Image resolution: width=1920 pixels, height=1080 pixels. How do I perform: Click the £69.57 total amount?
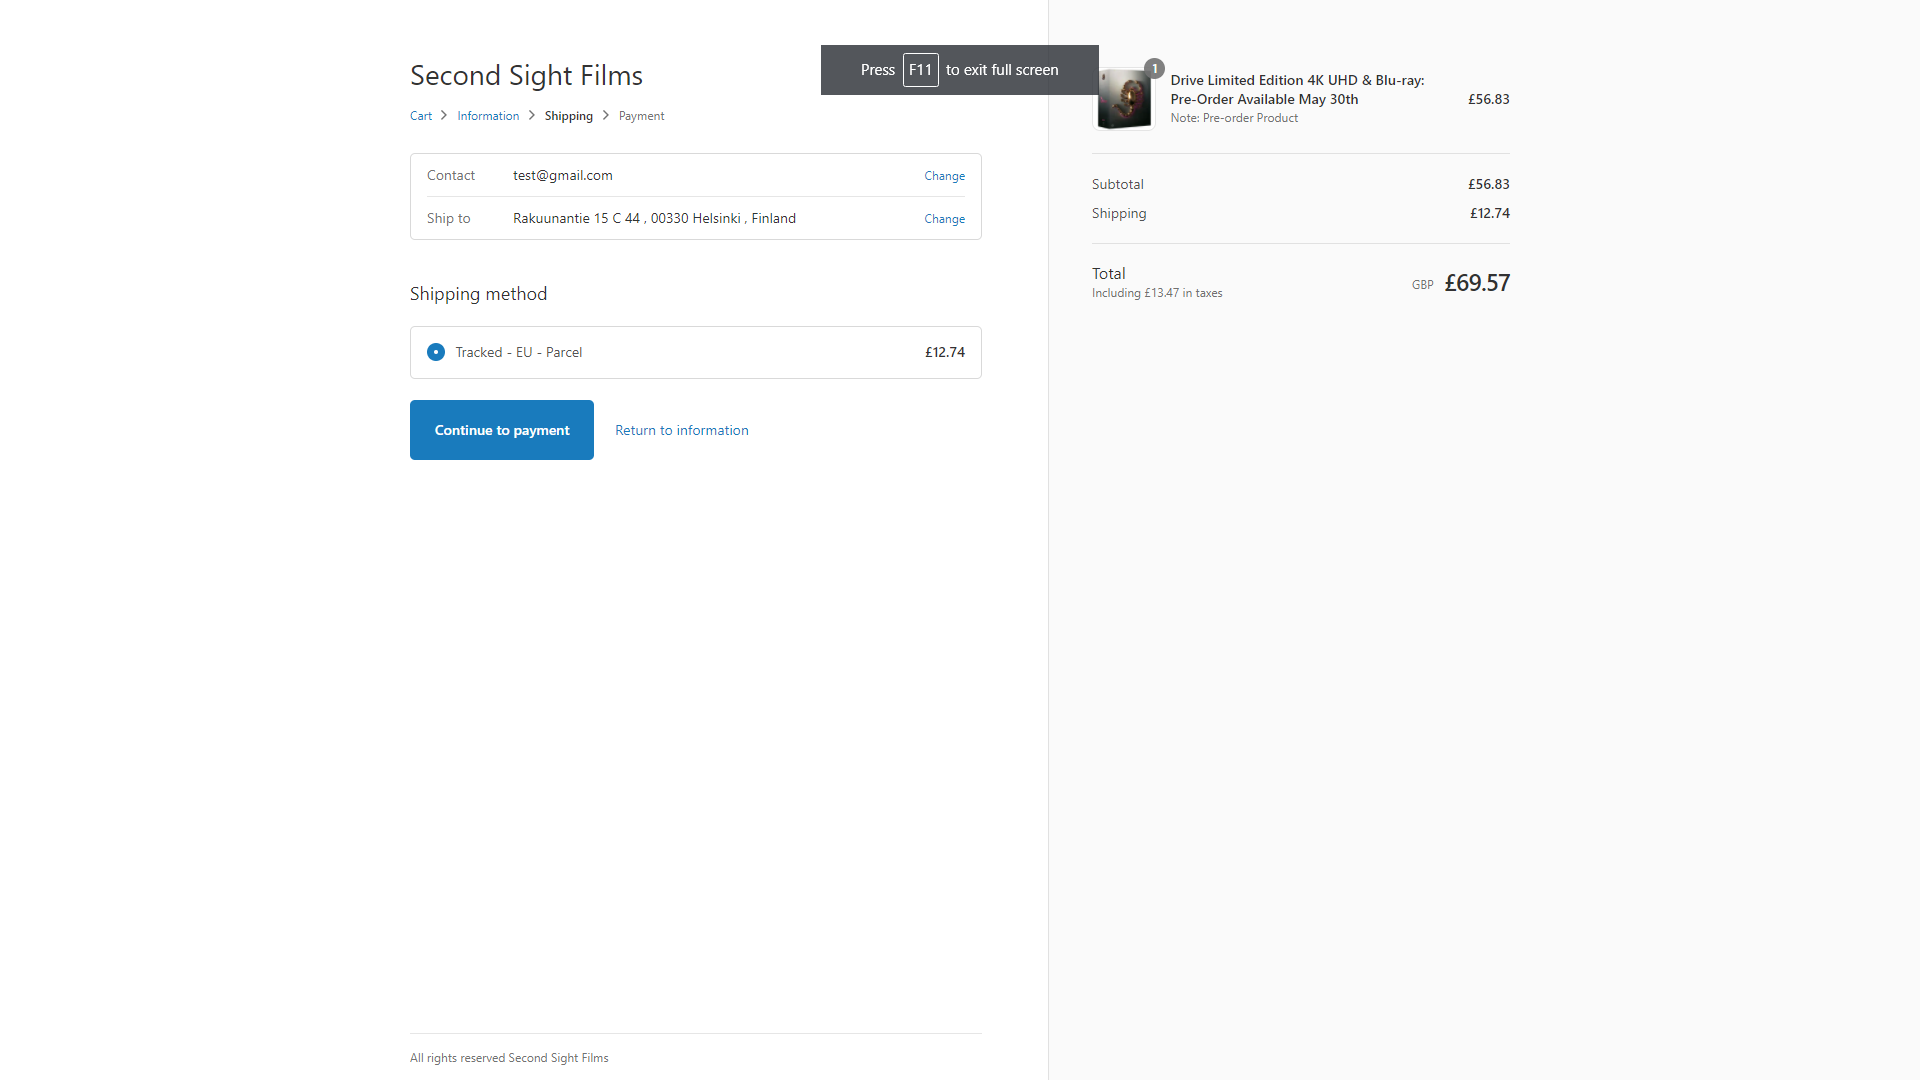[1477, 283]
